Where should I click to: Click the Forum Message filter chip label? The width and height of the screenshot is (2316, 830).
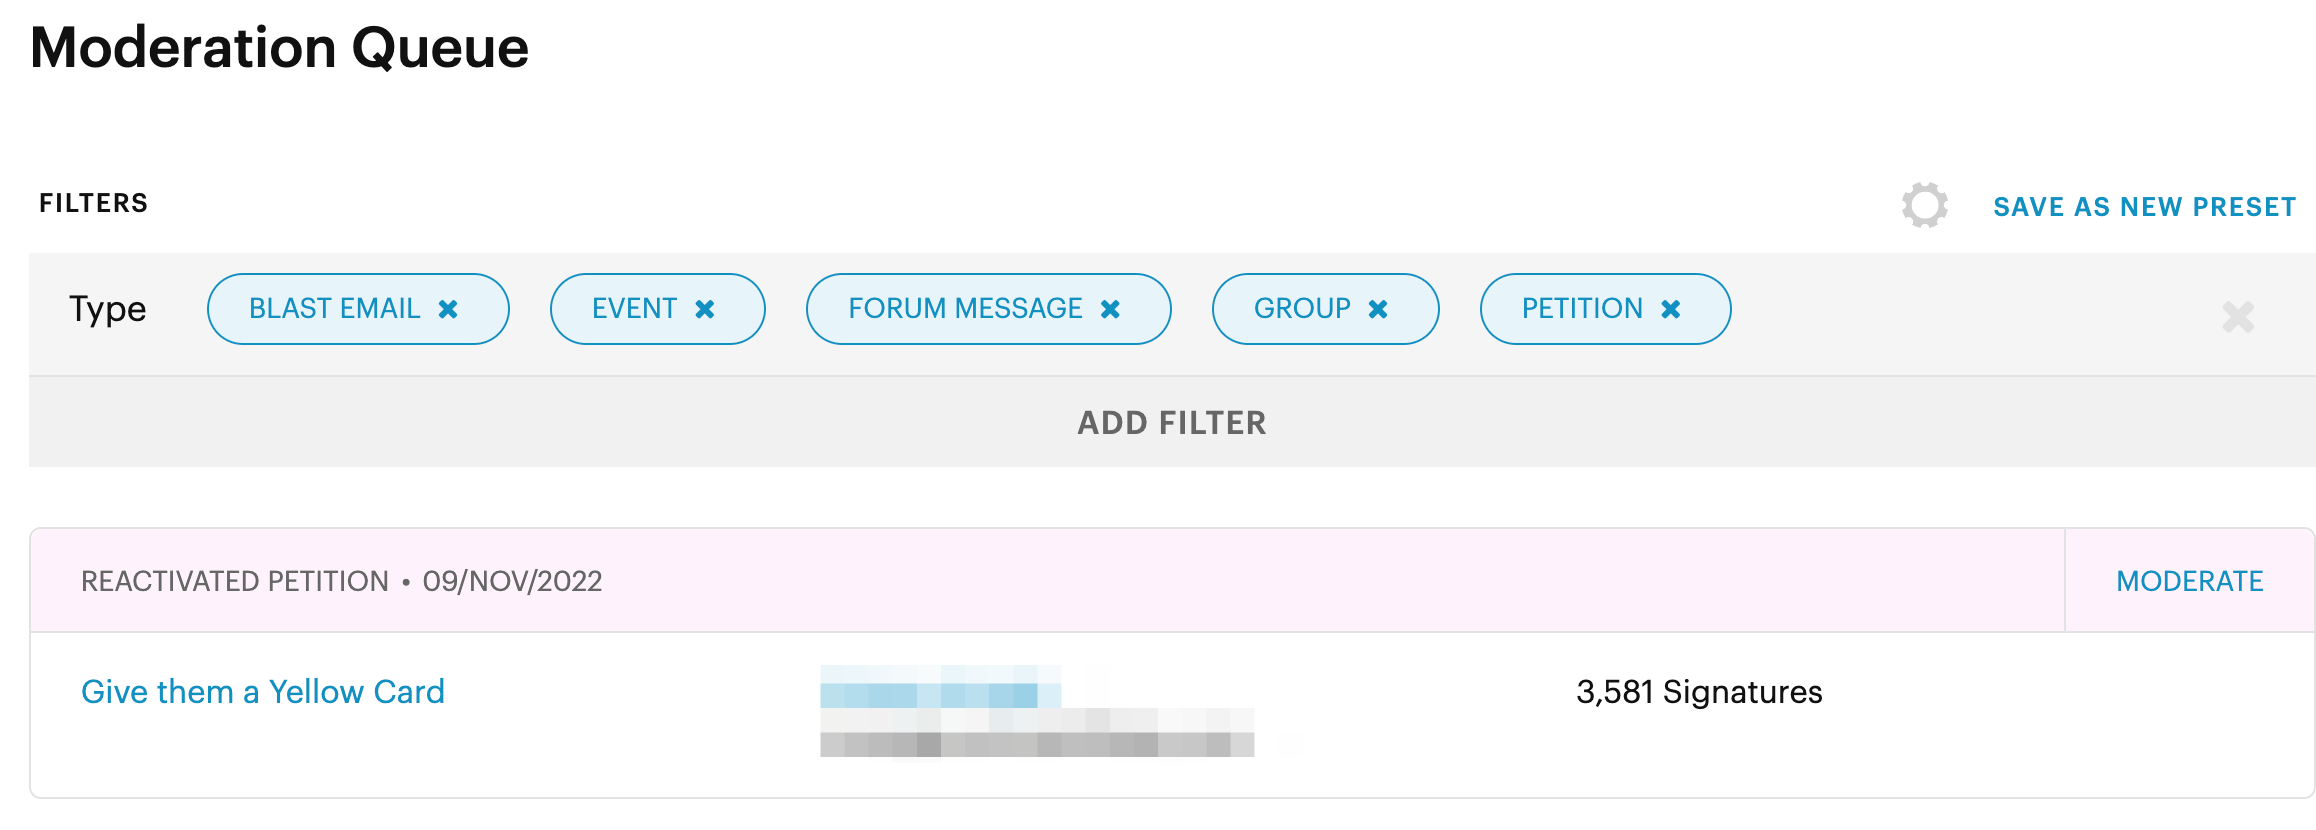coord(965,308)
